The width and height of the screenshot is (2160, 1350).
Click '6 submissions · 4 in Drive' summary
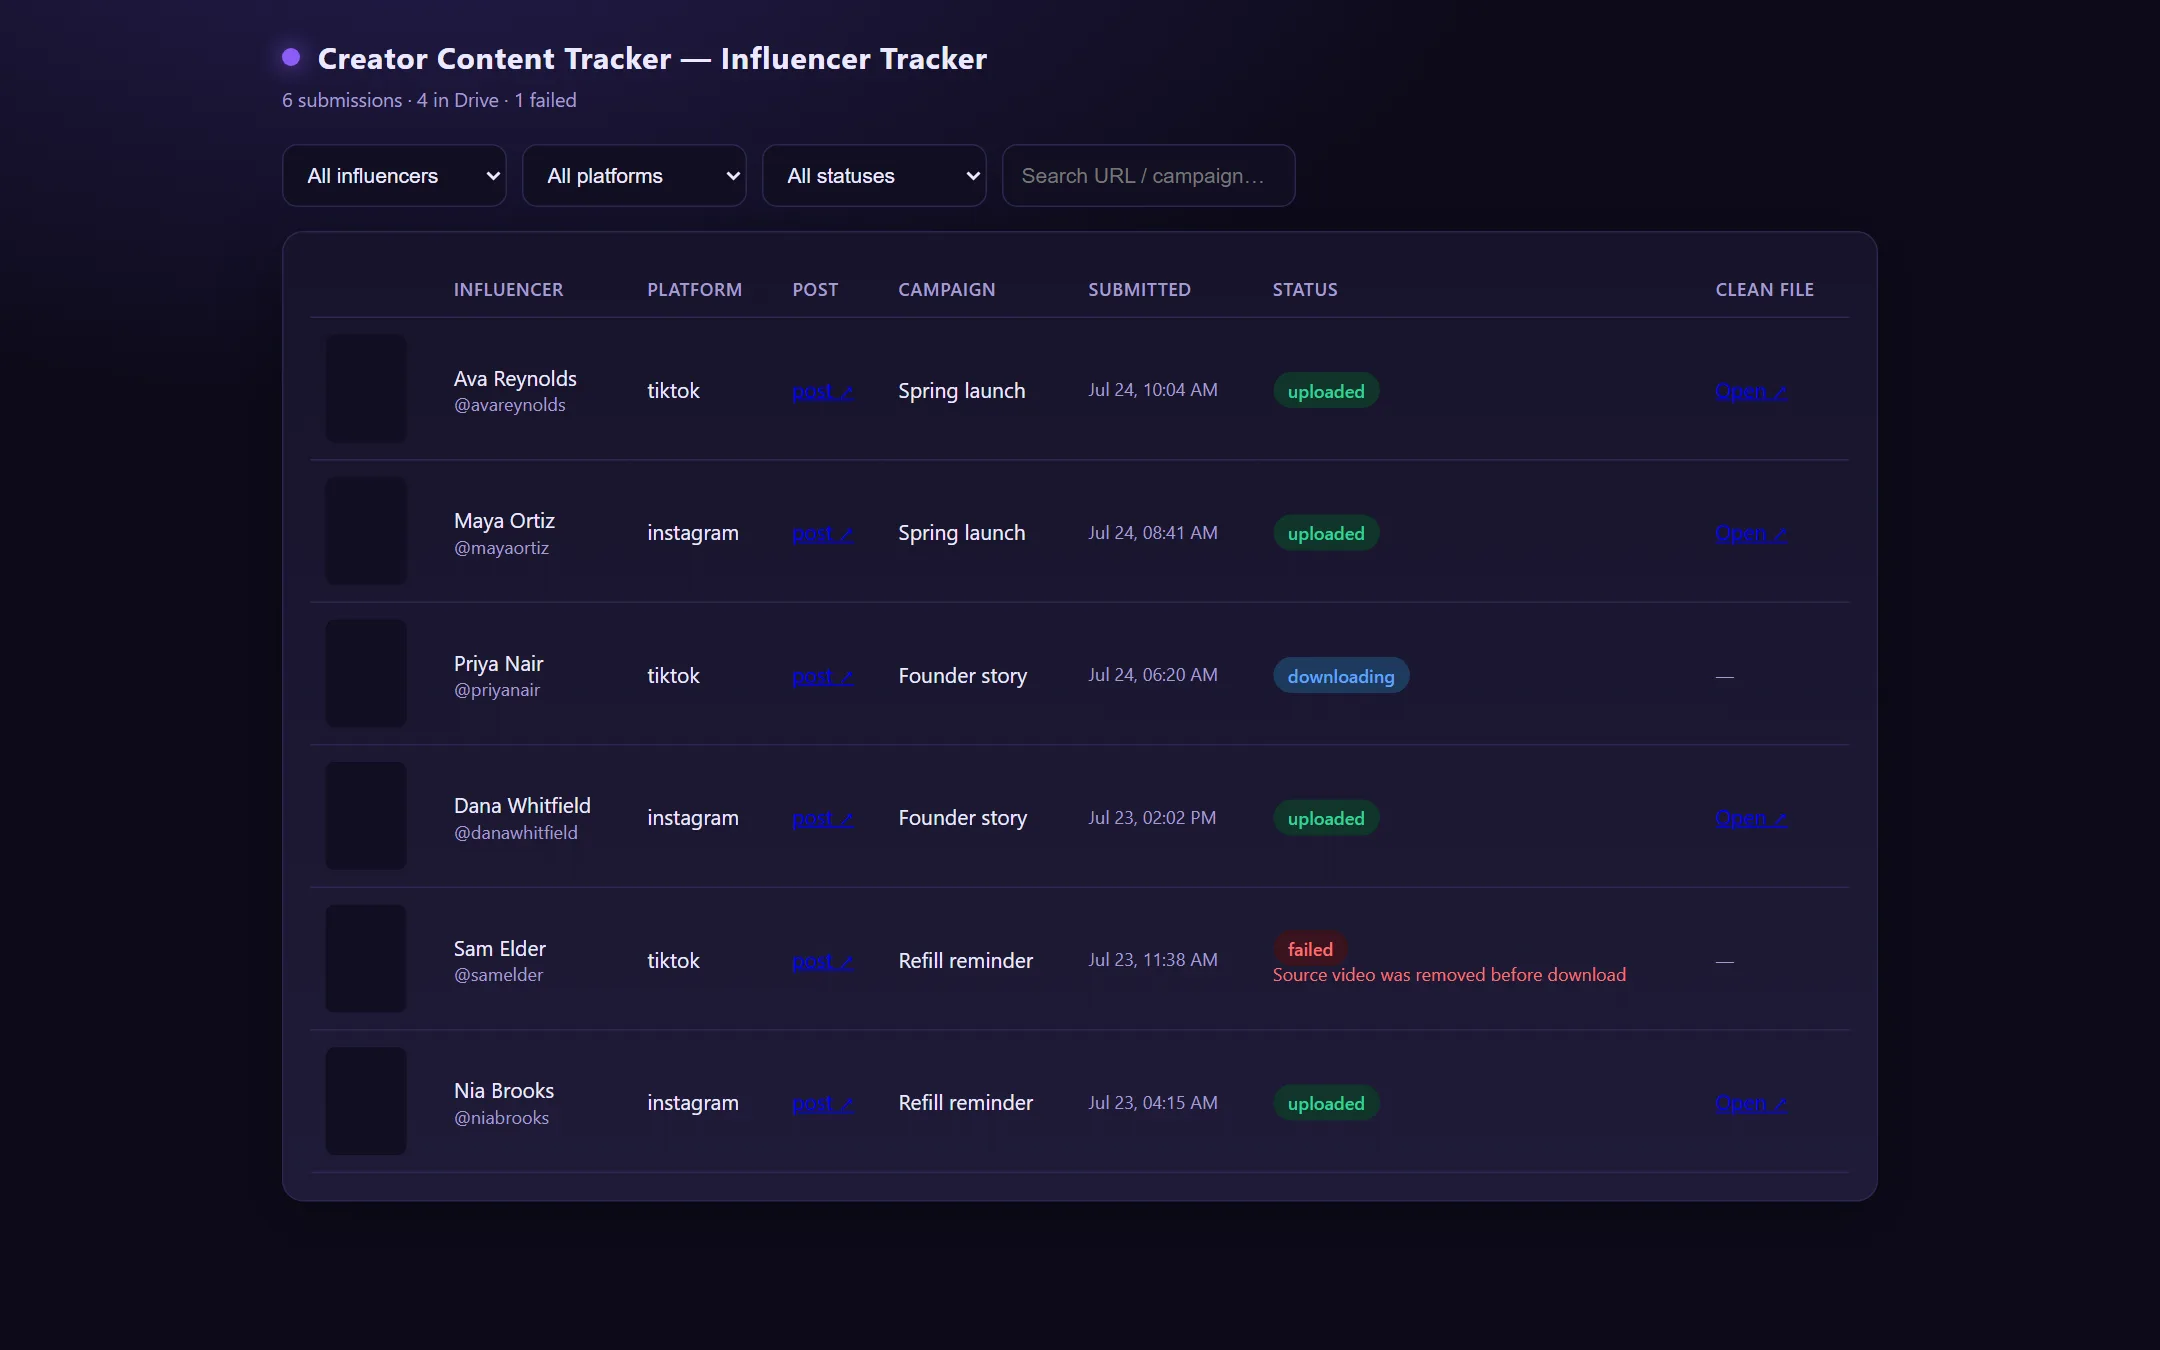click(x=390, y=100)
